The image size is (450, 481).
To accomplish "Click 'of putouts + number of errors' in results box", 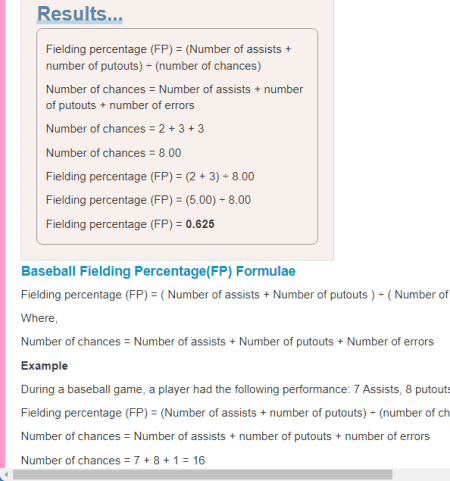I will pos(120,105).
